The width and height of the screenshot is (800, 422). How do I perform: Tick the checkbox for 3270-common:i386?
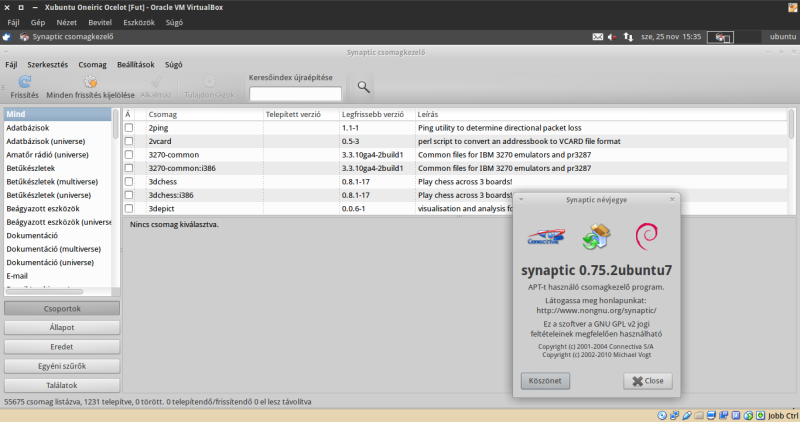(129, 168)
